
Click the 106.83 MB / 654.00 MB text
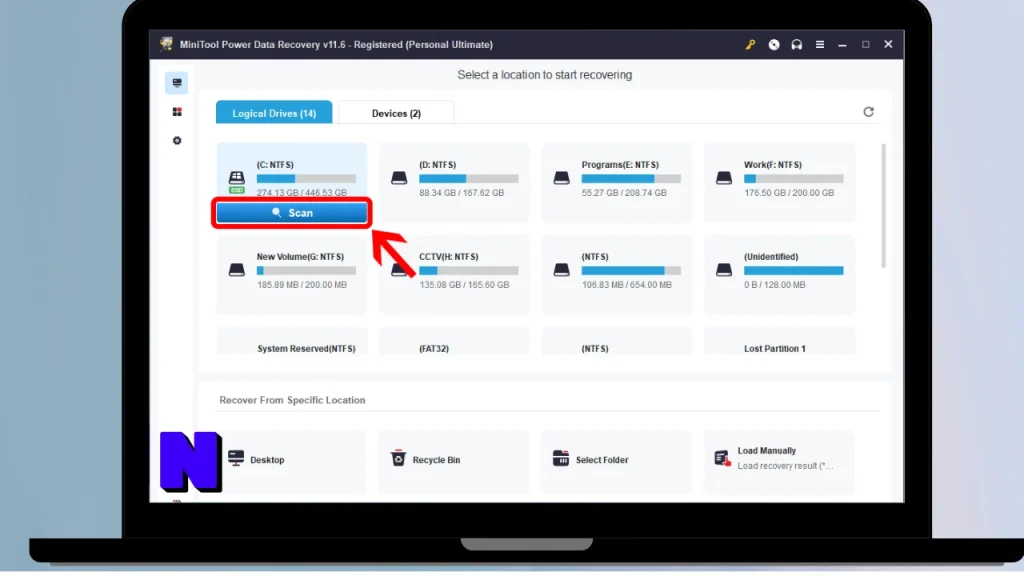click(626, 285)
